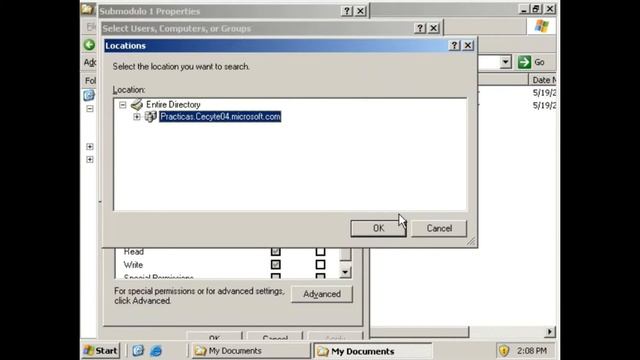Collapse the Entire Directory tree node
Screen dimensions: 640x360
(x=122, y=105)
